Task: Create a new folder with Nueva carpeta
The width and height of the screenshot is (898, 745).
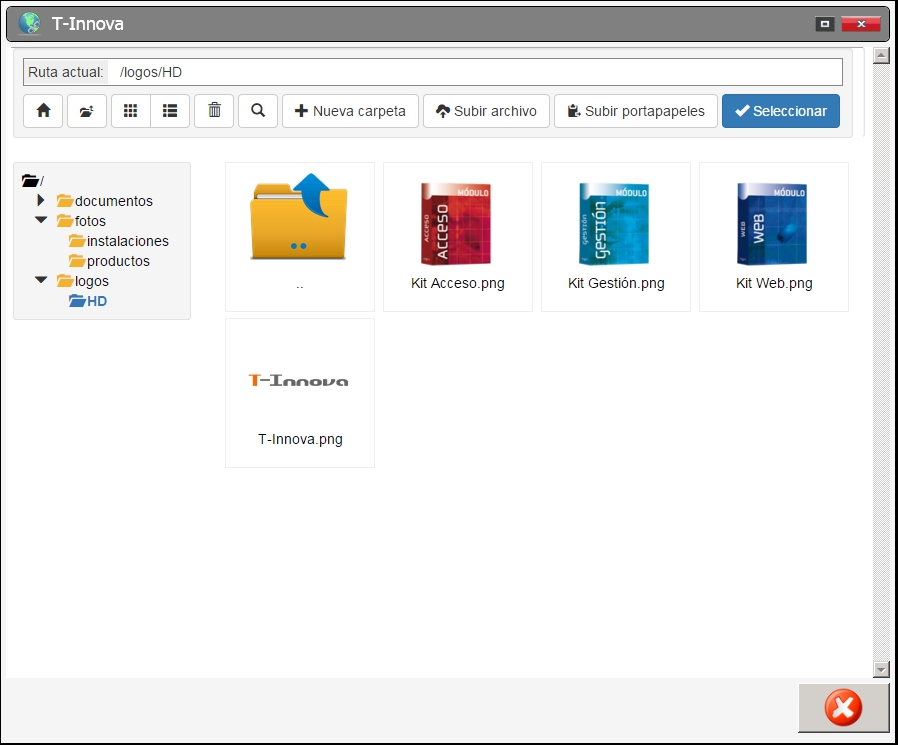Action: [350, 111]
